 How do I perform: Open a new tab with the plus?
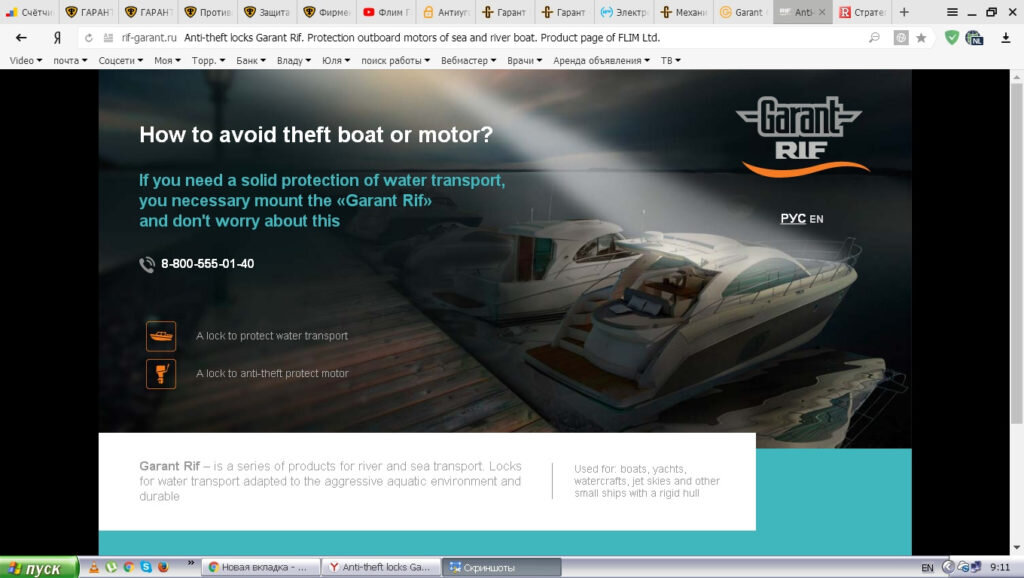pyautogui.click(x=904, y=12)
